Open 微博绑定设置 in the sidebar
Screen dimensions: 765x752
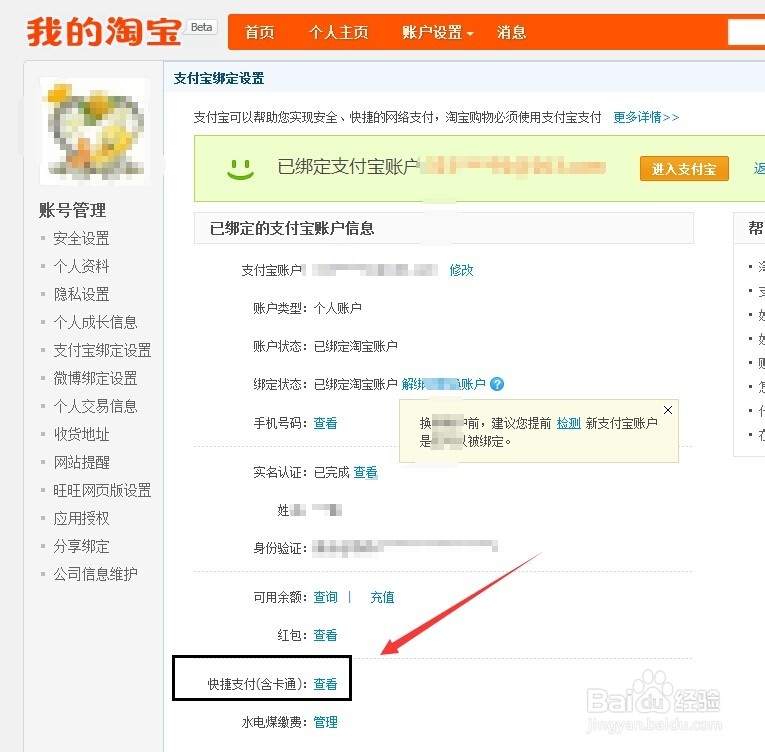(95, 378)
